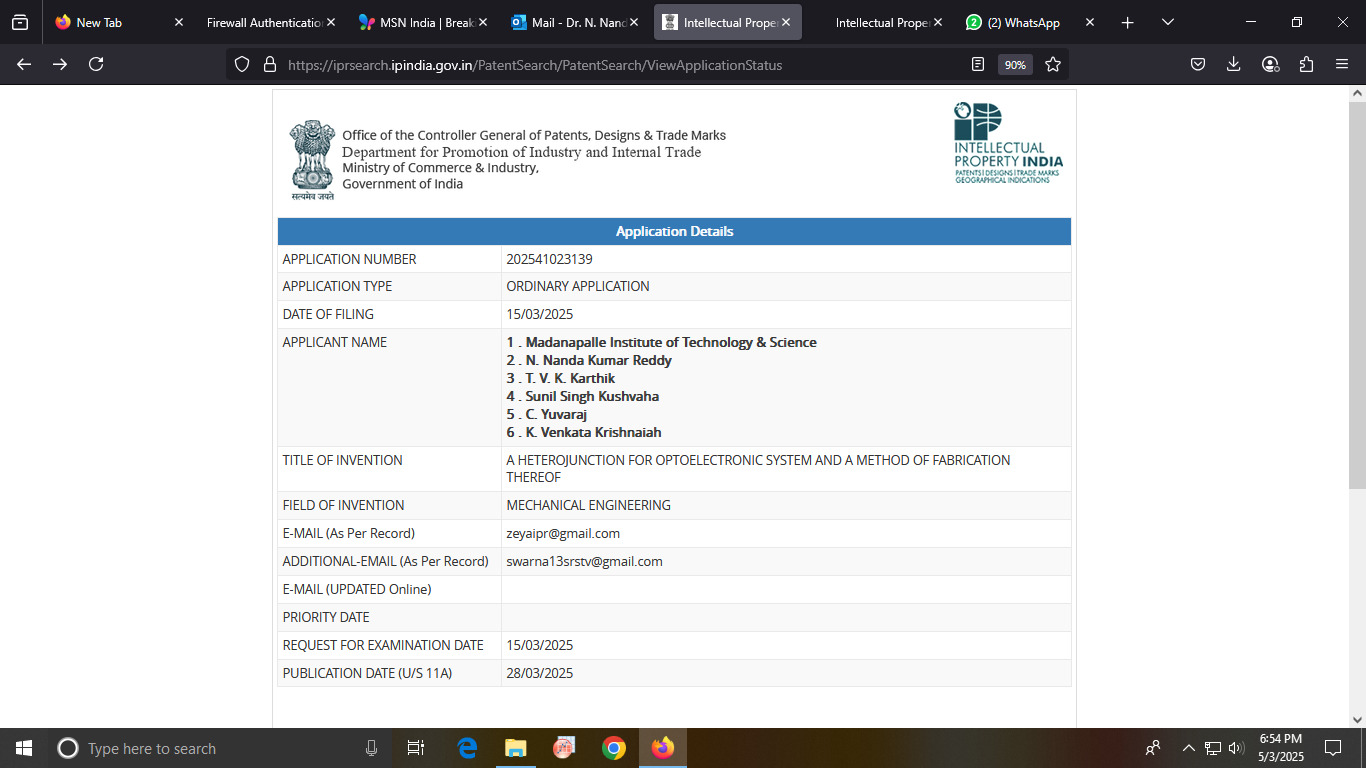The width and height of the screenshot is (1366, 768).
Task: Open a new tab with plus button
Action: 1127,22
